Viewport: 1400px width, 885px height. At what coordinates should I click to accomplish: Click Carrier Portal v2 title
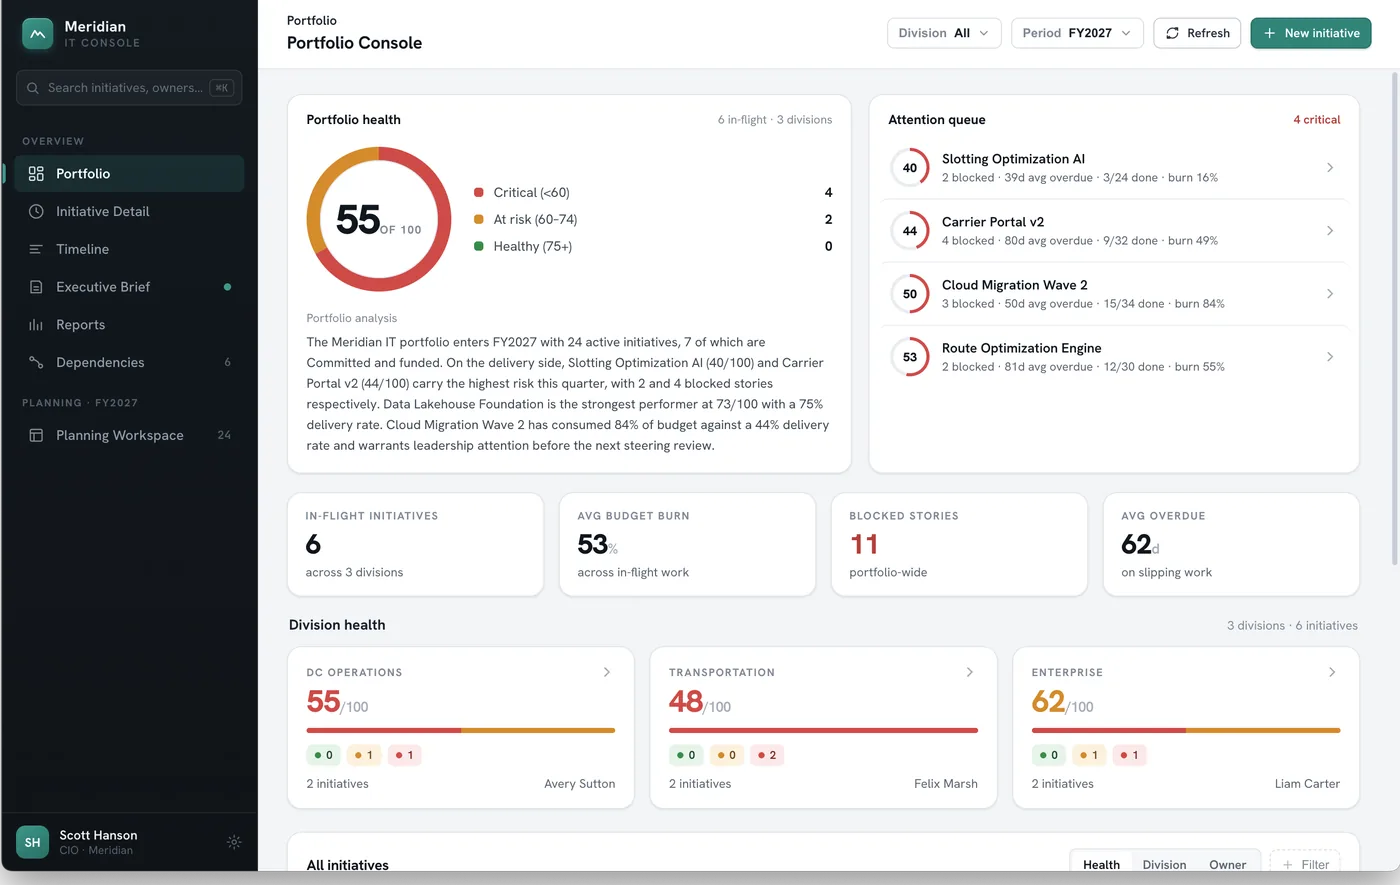993,222
